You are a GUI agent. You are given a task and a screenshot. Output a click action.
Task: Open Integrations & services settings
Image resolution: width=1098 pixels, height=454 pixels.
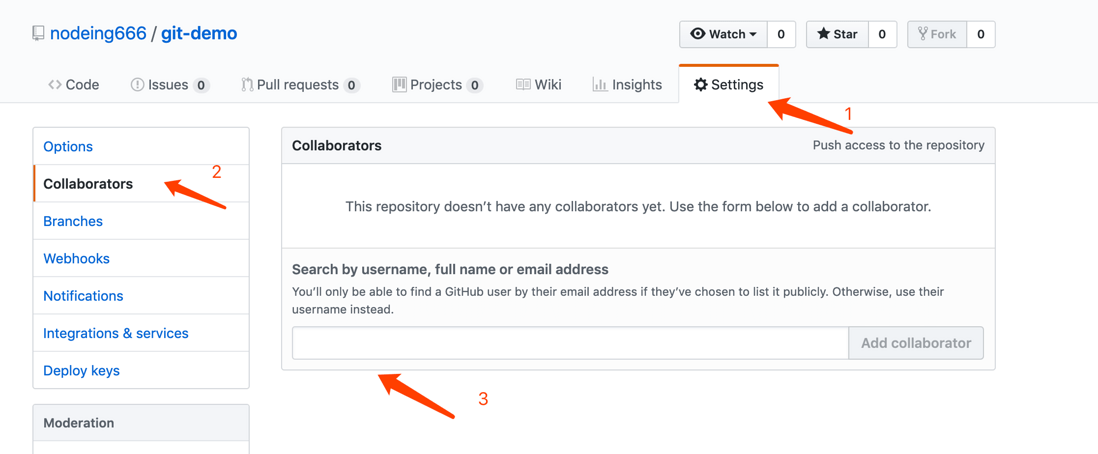tap(141, 333)
